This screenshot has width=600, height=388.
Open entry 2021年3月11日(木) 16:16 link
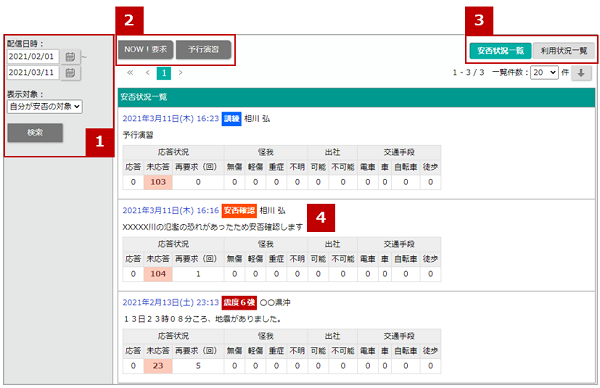pyautogui.click(x=171, y=211)
